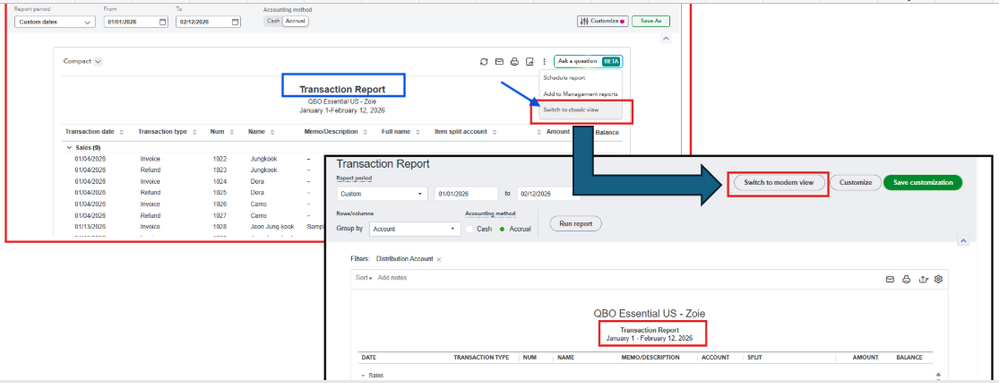Open the Compact density dropdown
Screen dimensions: 999x383
click(x=83, y=61)
